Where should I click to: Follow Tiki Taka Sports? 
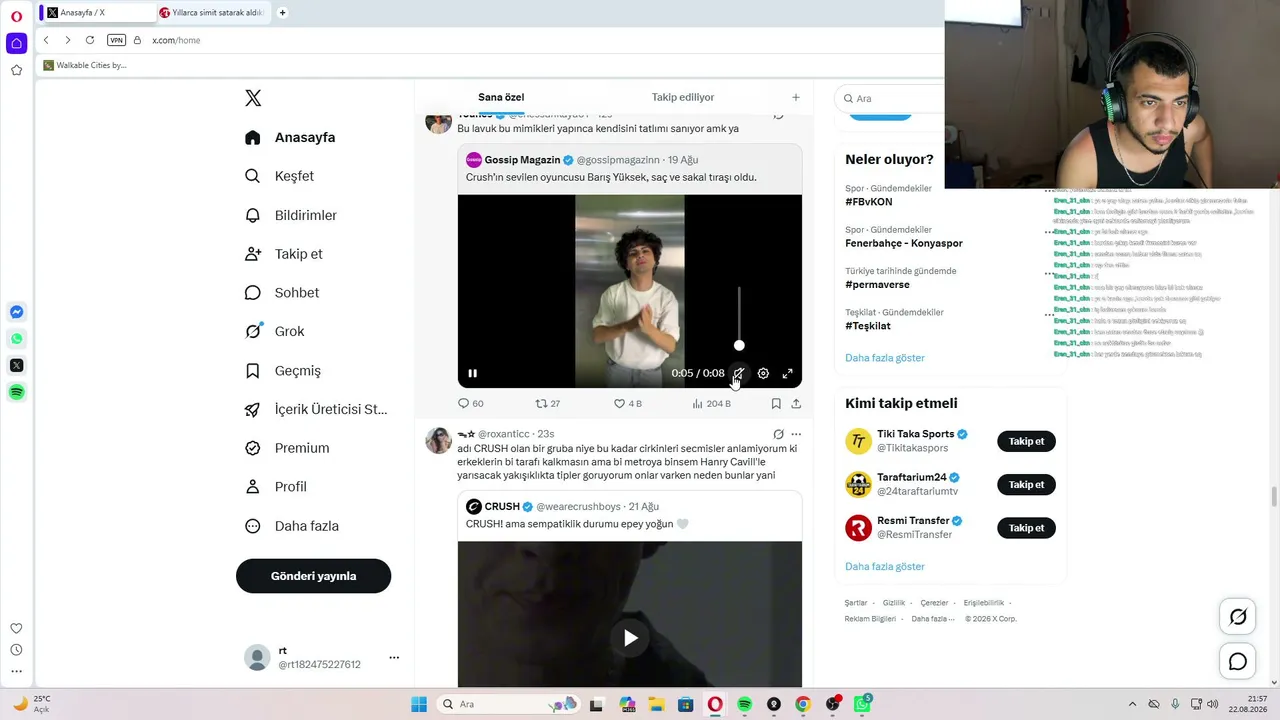click(1026, 441)
